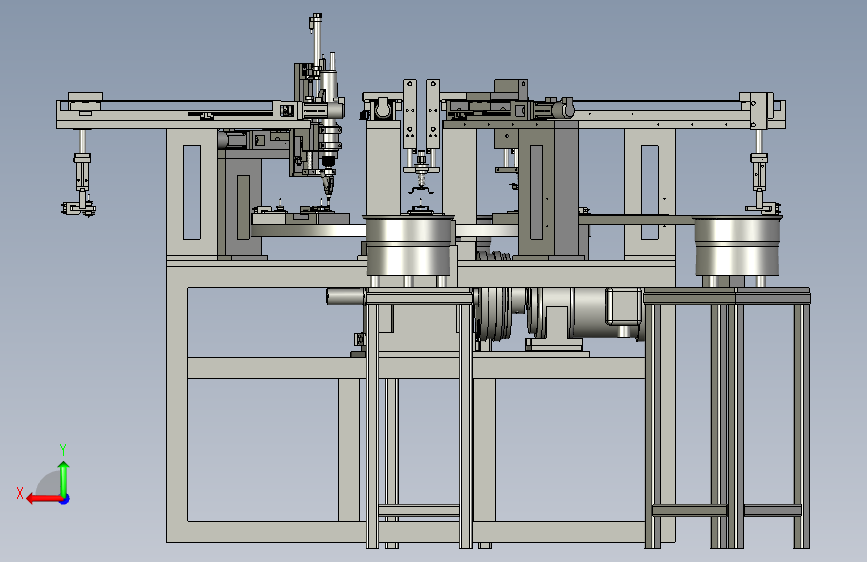Select the twin vertical plates above center bowl

tap(421, 115)
